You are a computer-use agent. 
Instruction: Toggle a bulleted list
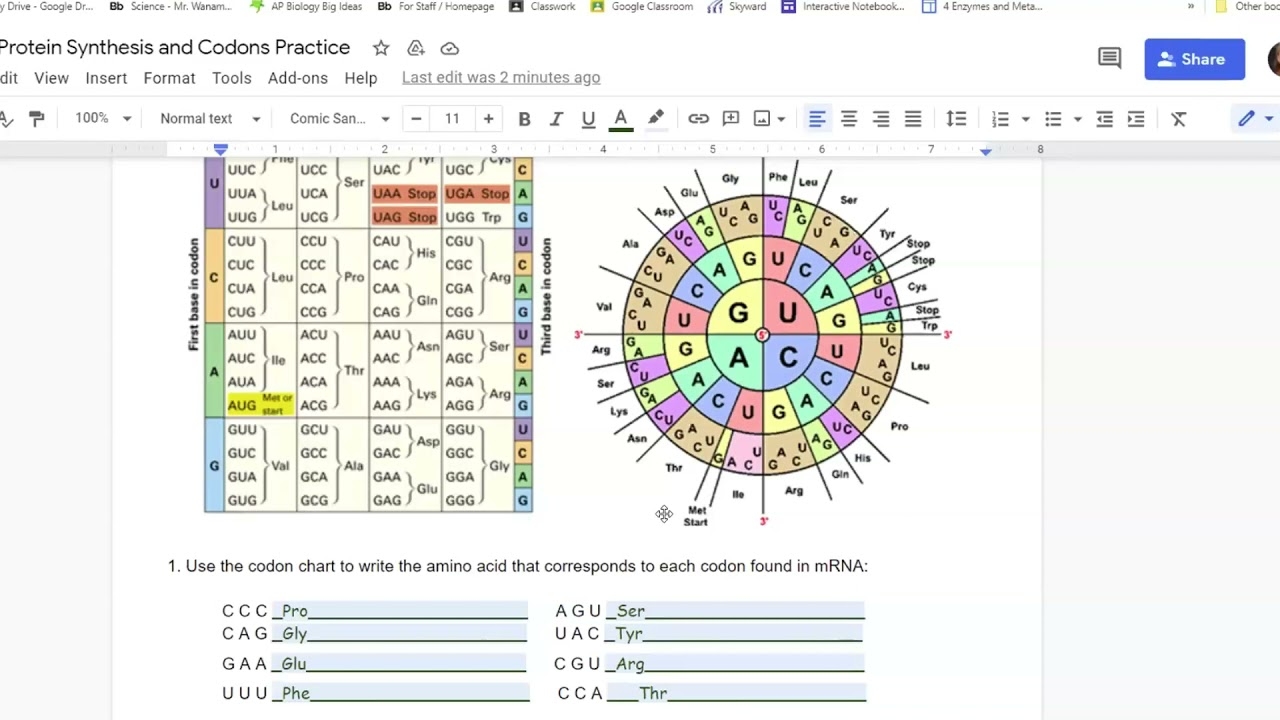point(1053,118)
